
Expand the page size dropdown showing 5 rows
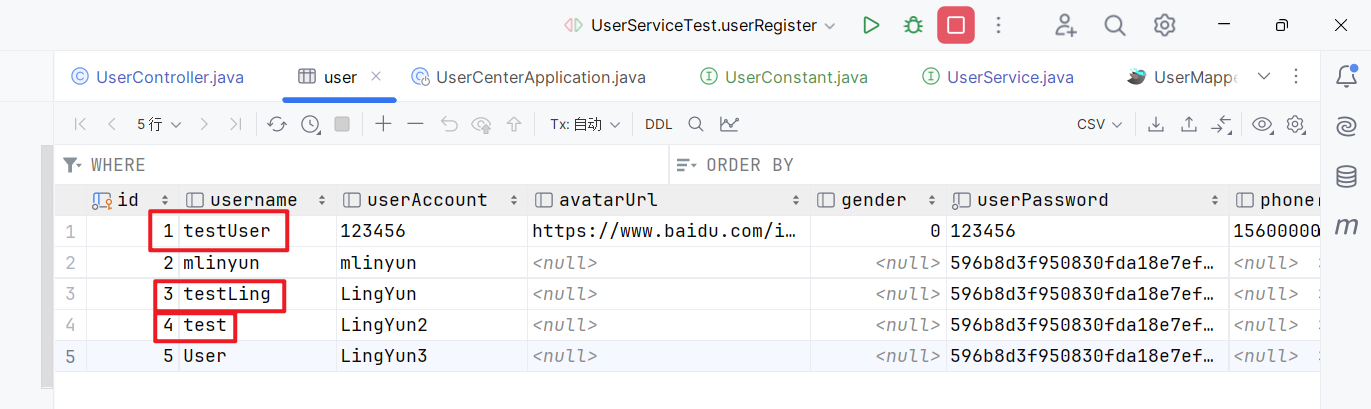click(x=159, y=124)
